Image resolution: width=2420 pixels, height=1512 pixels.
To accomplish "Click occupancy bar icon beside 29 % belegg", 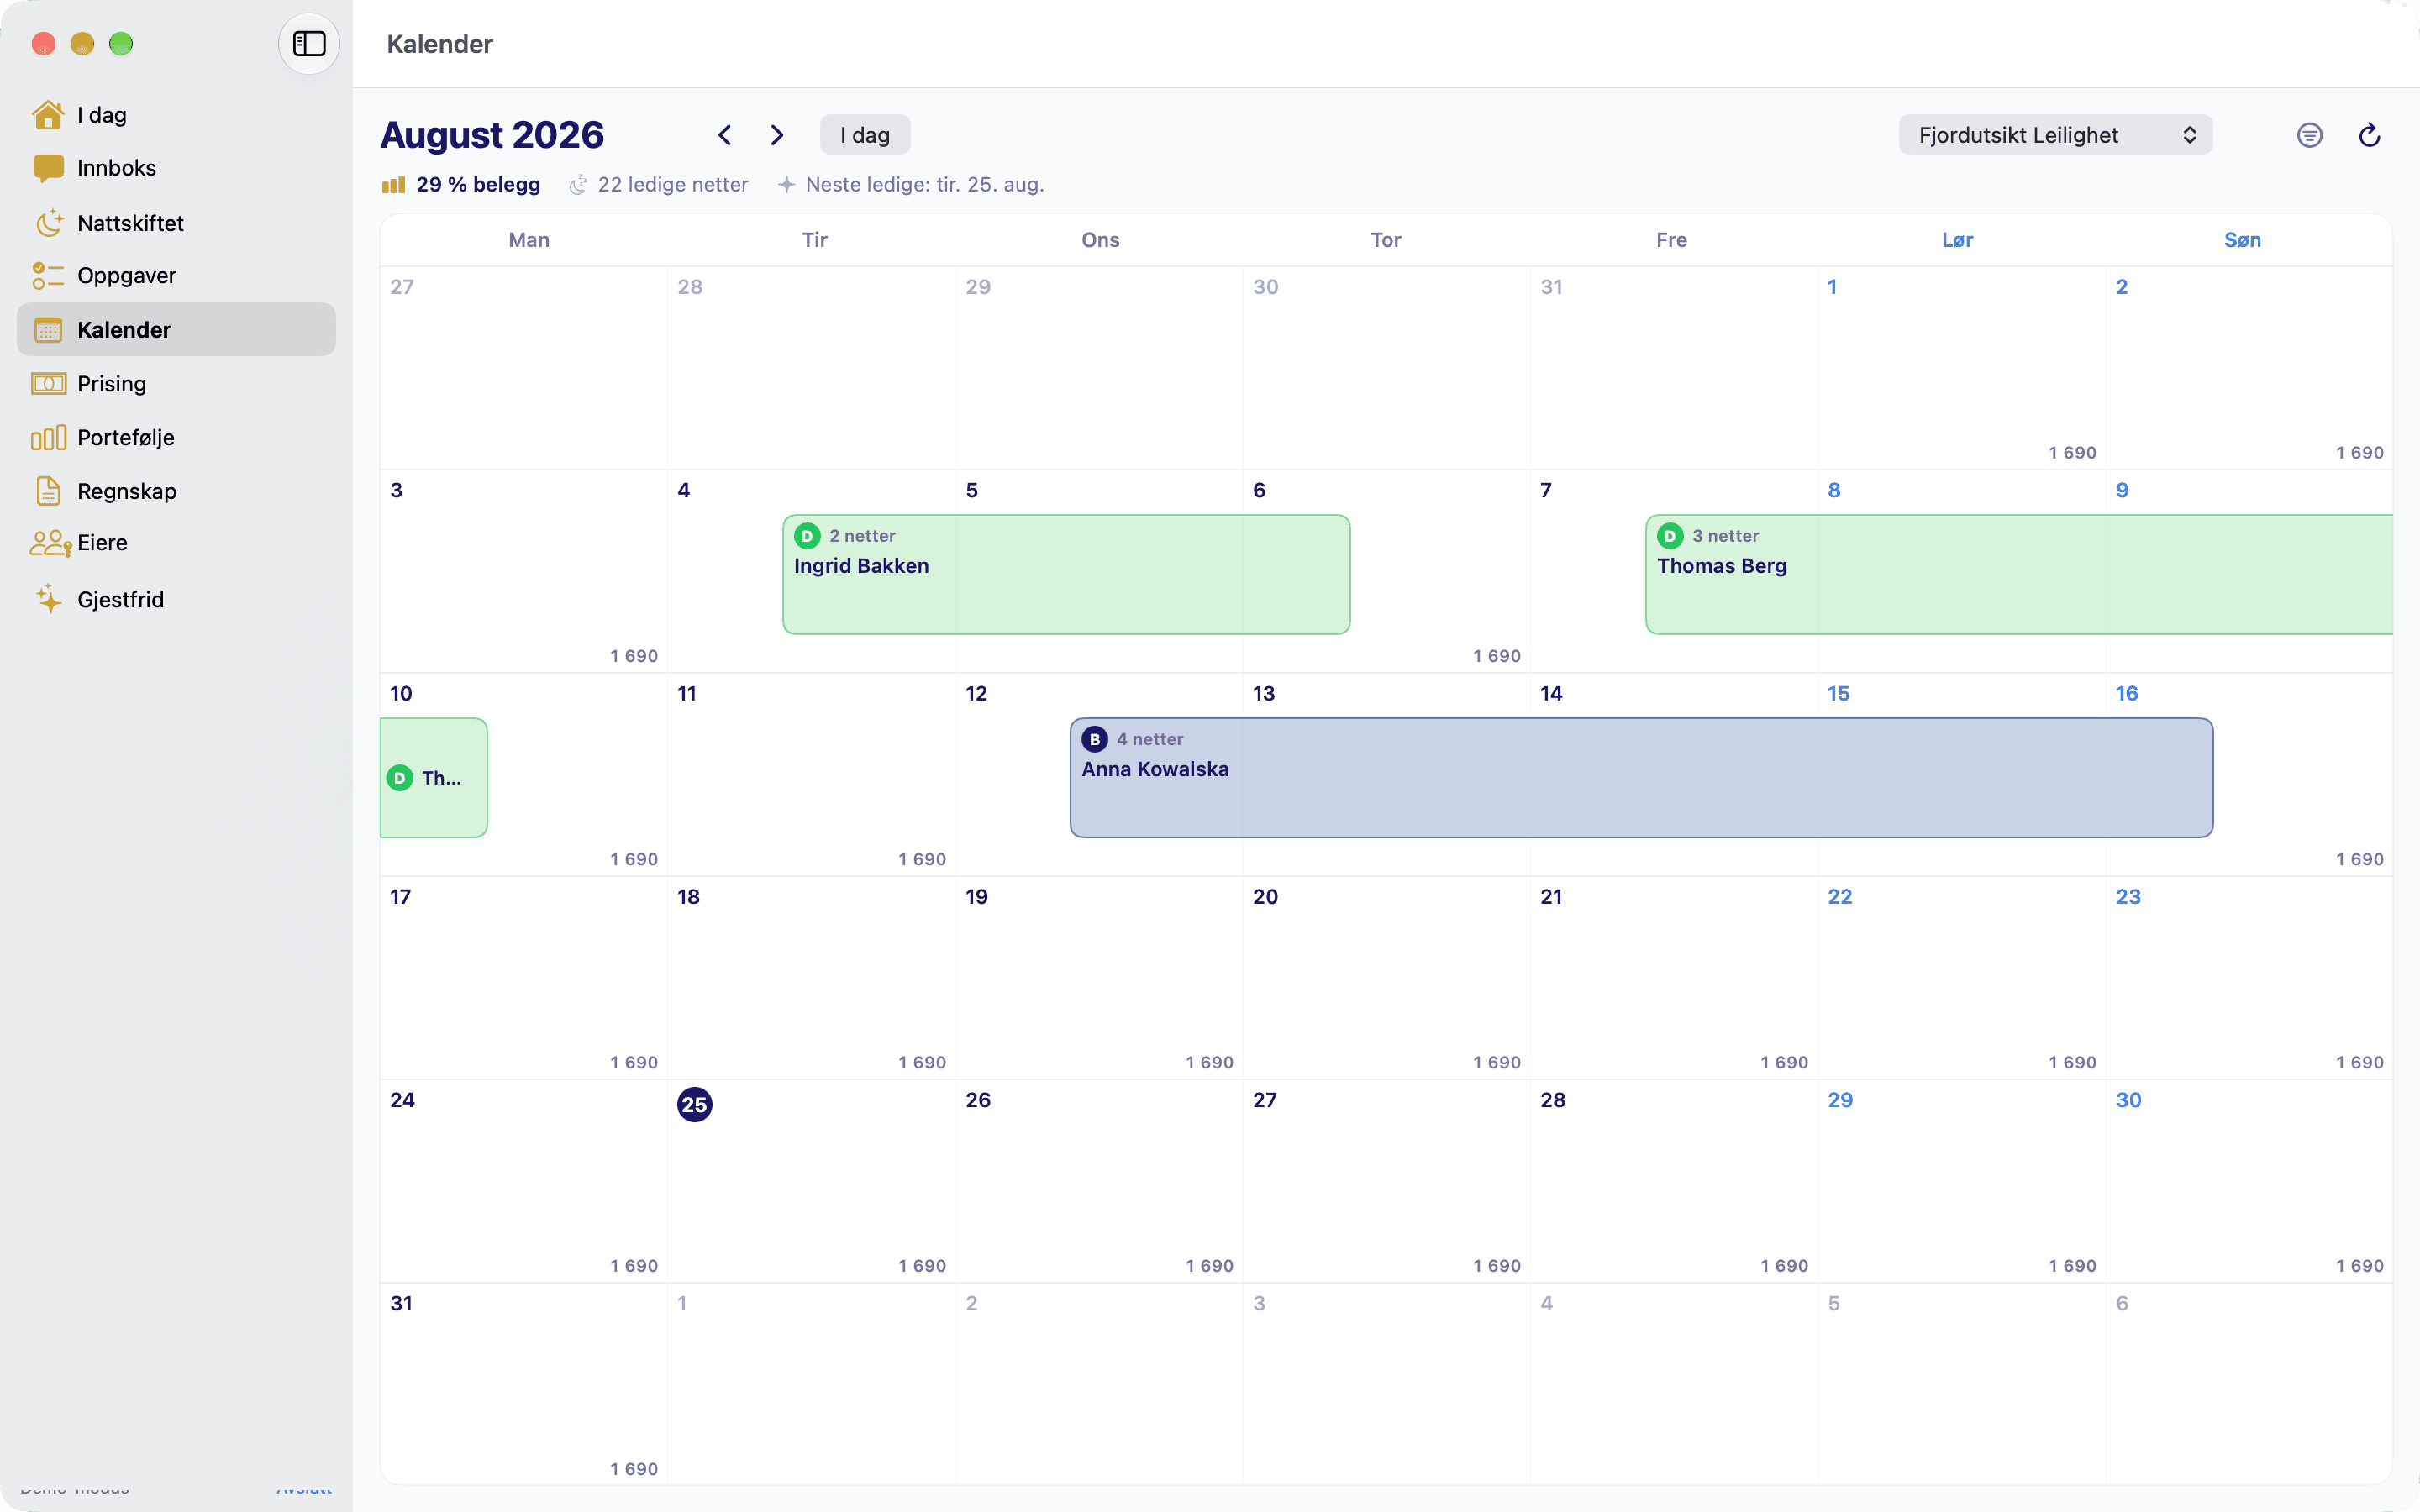I will click(393, 185).
